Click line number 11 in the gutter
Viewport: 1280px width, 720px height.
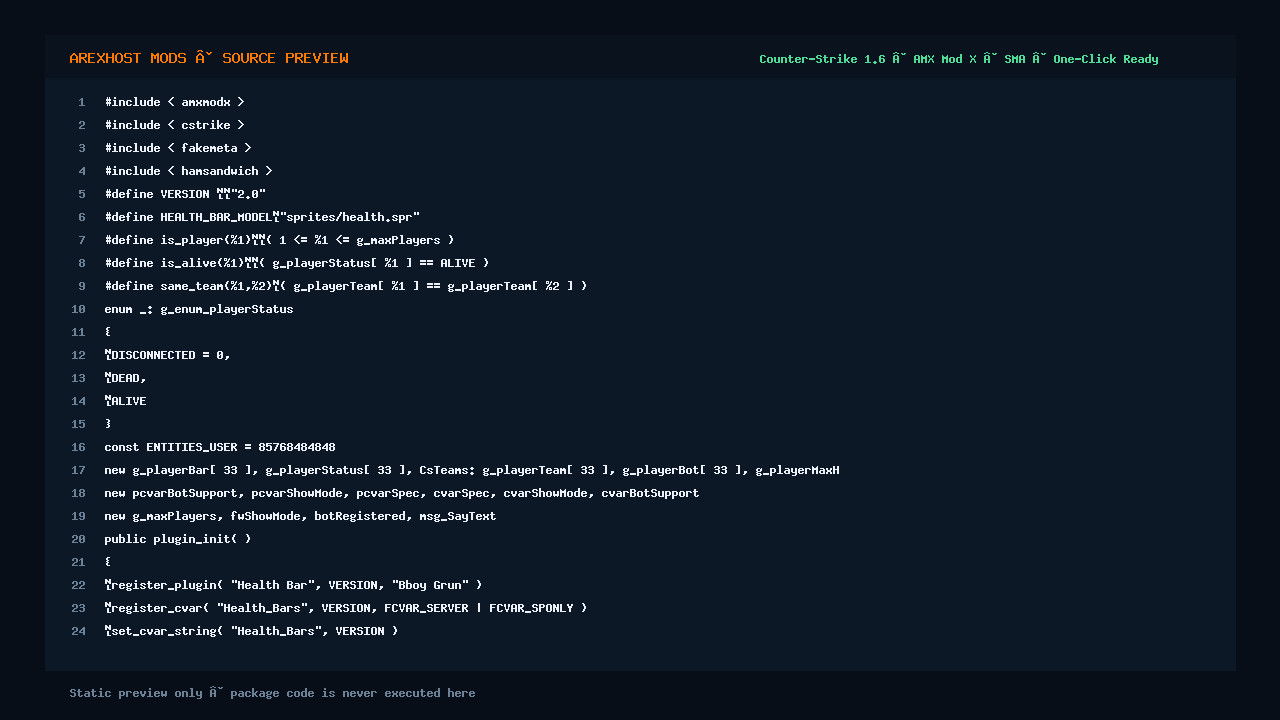pos(78,332)
